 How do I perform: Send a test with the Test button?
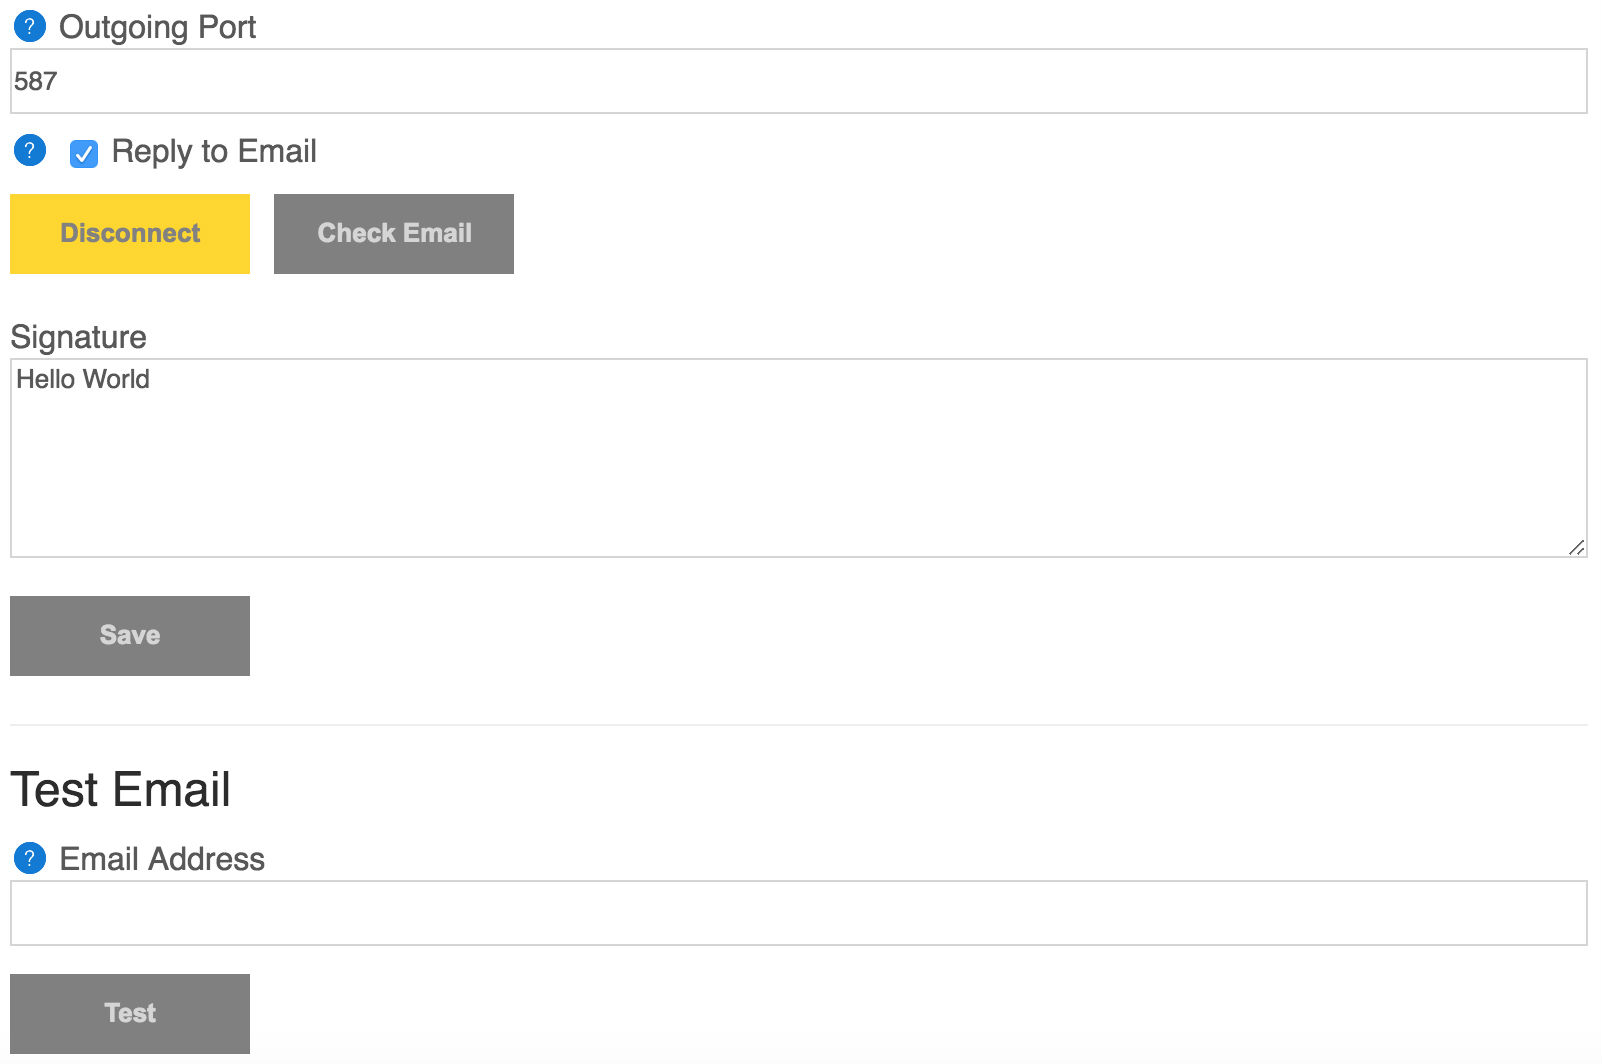click(x=130, y=1013)
